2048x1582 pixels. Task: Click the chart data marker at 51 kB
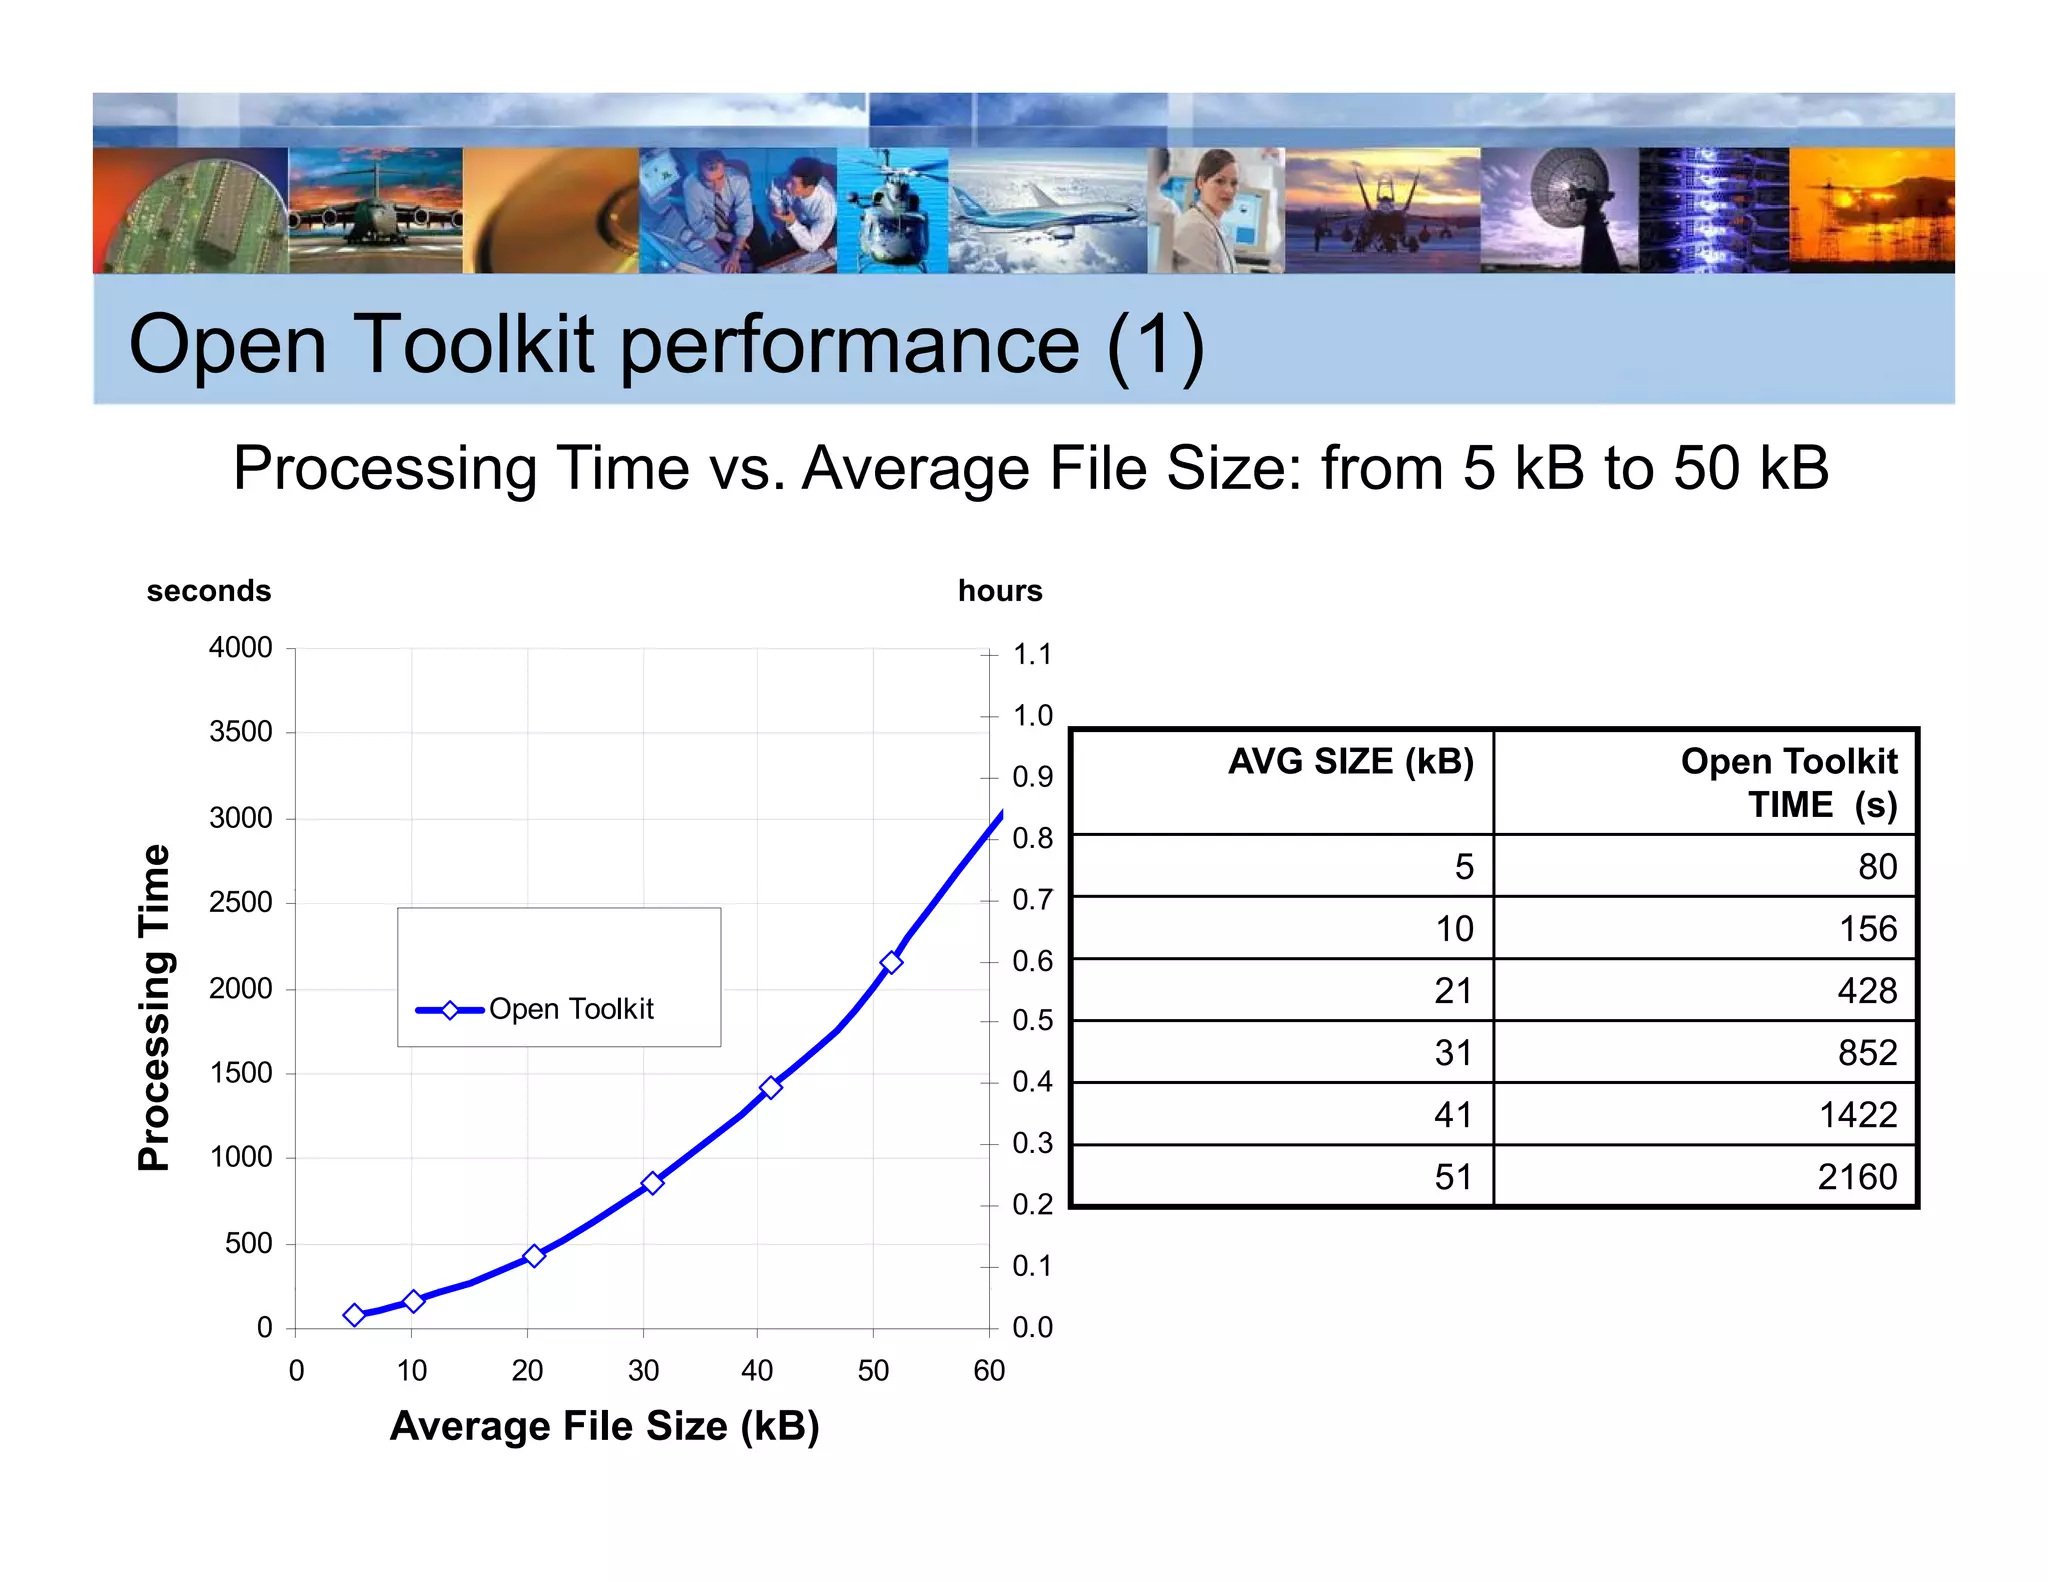891,962
